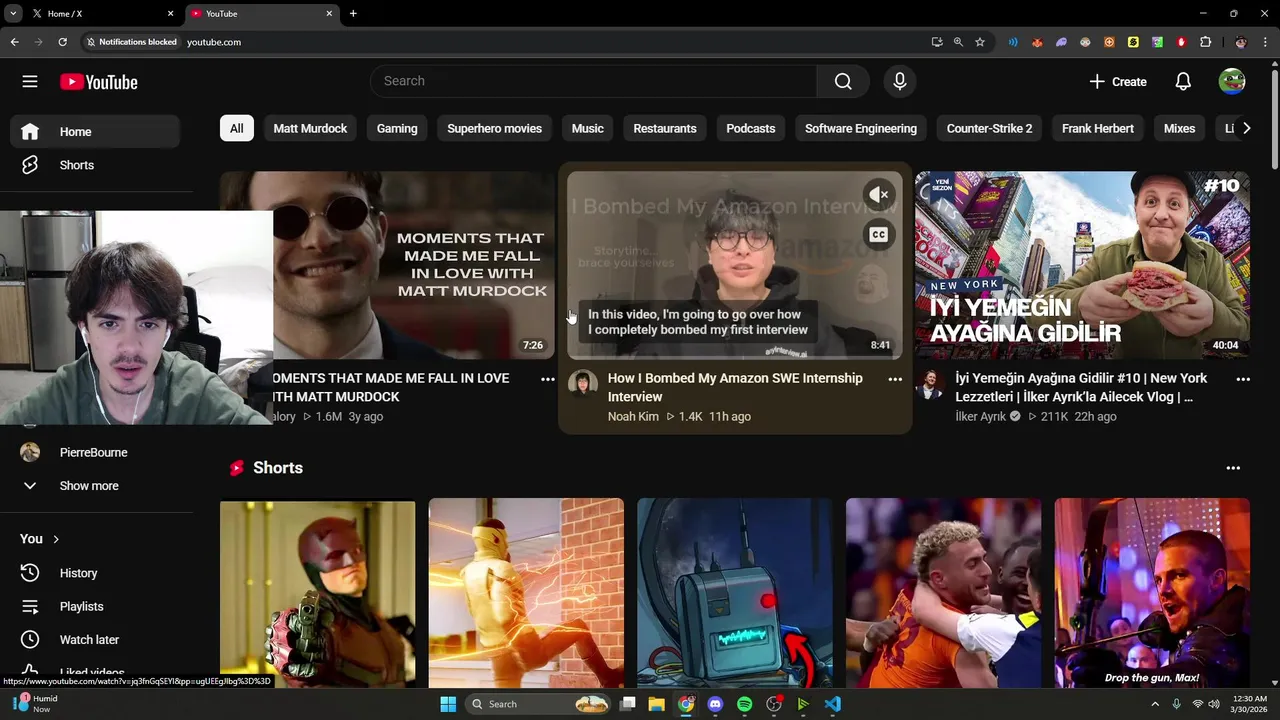Select the All filter chip
1280x720 pixels.
pyautogui.click(x=236, y=128)
